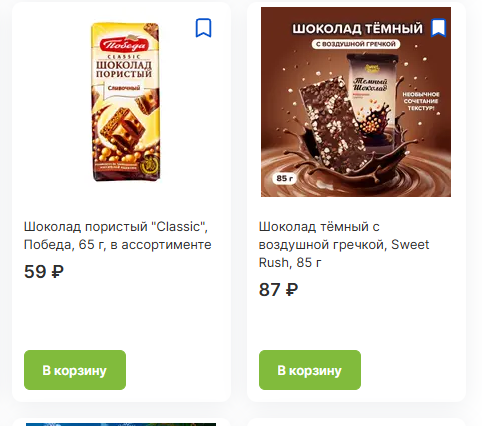Click the 85 г weight badge on the image
The height and width of the screenshot is (426, 482).
tap(284, 178)
